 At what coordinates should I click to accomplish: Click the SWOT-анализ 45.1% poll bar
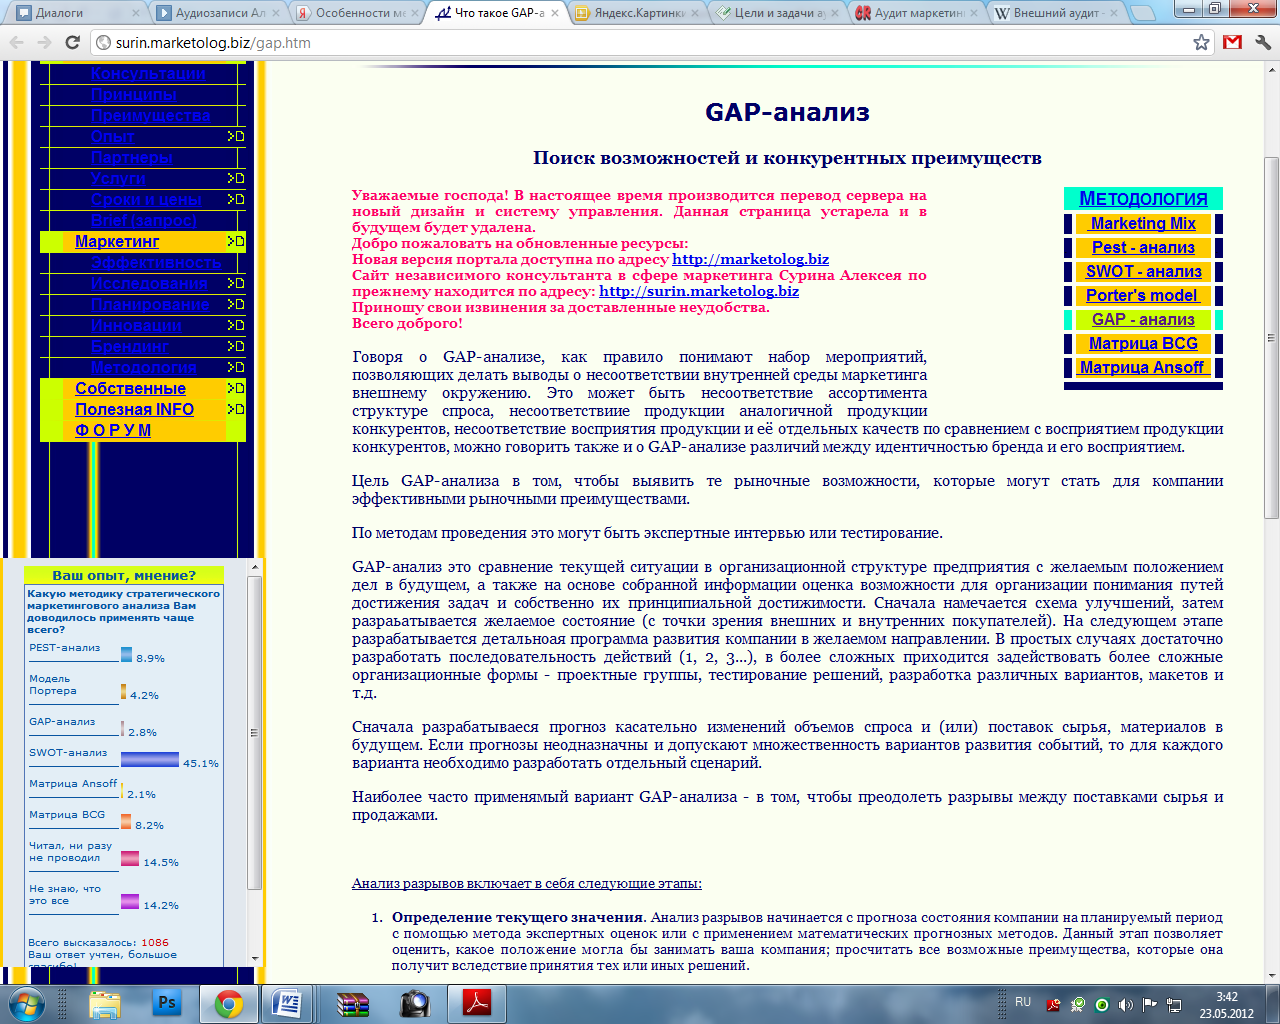[x=150, y=759]
